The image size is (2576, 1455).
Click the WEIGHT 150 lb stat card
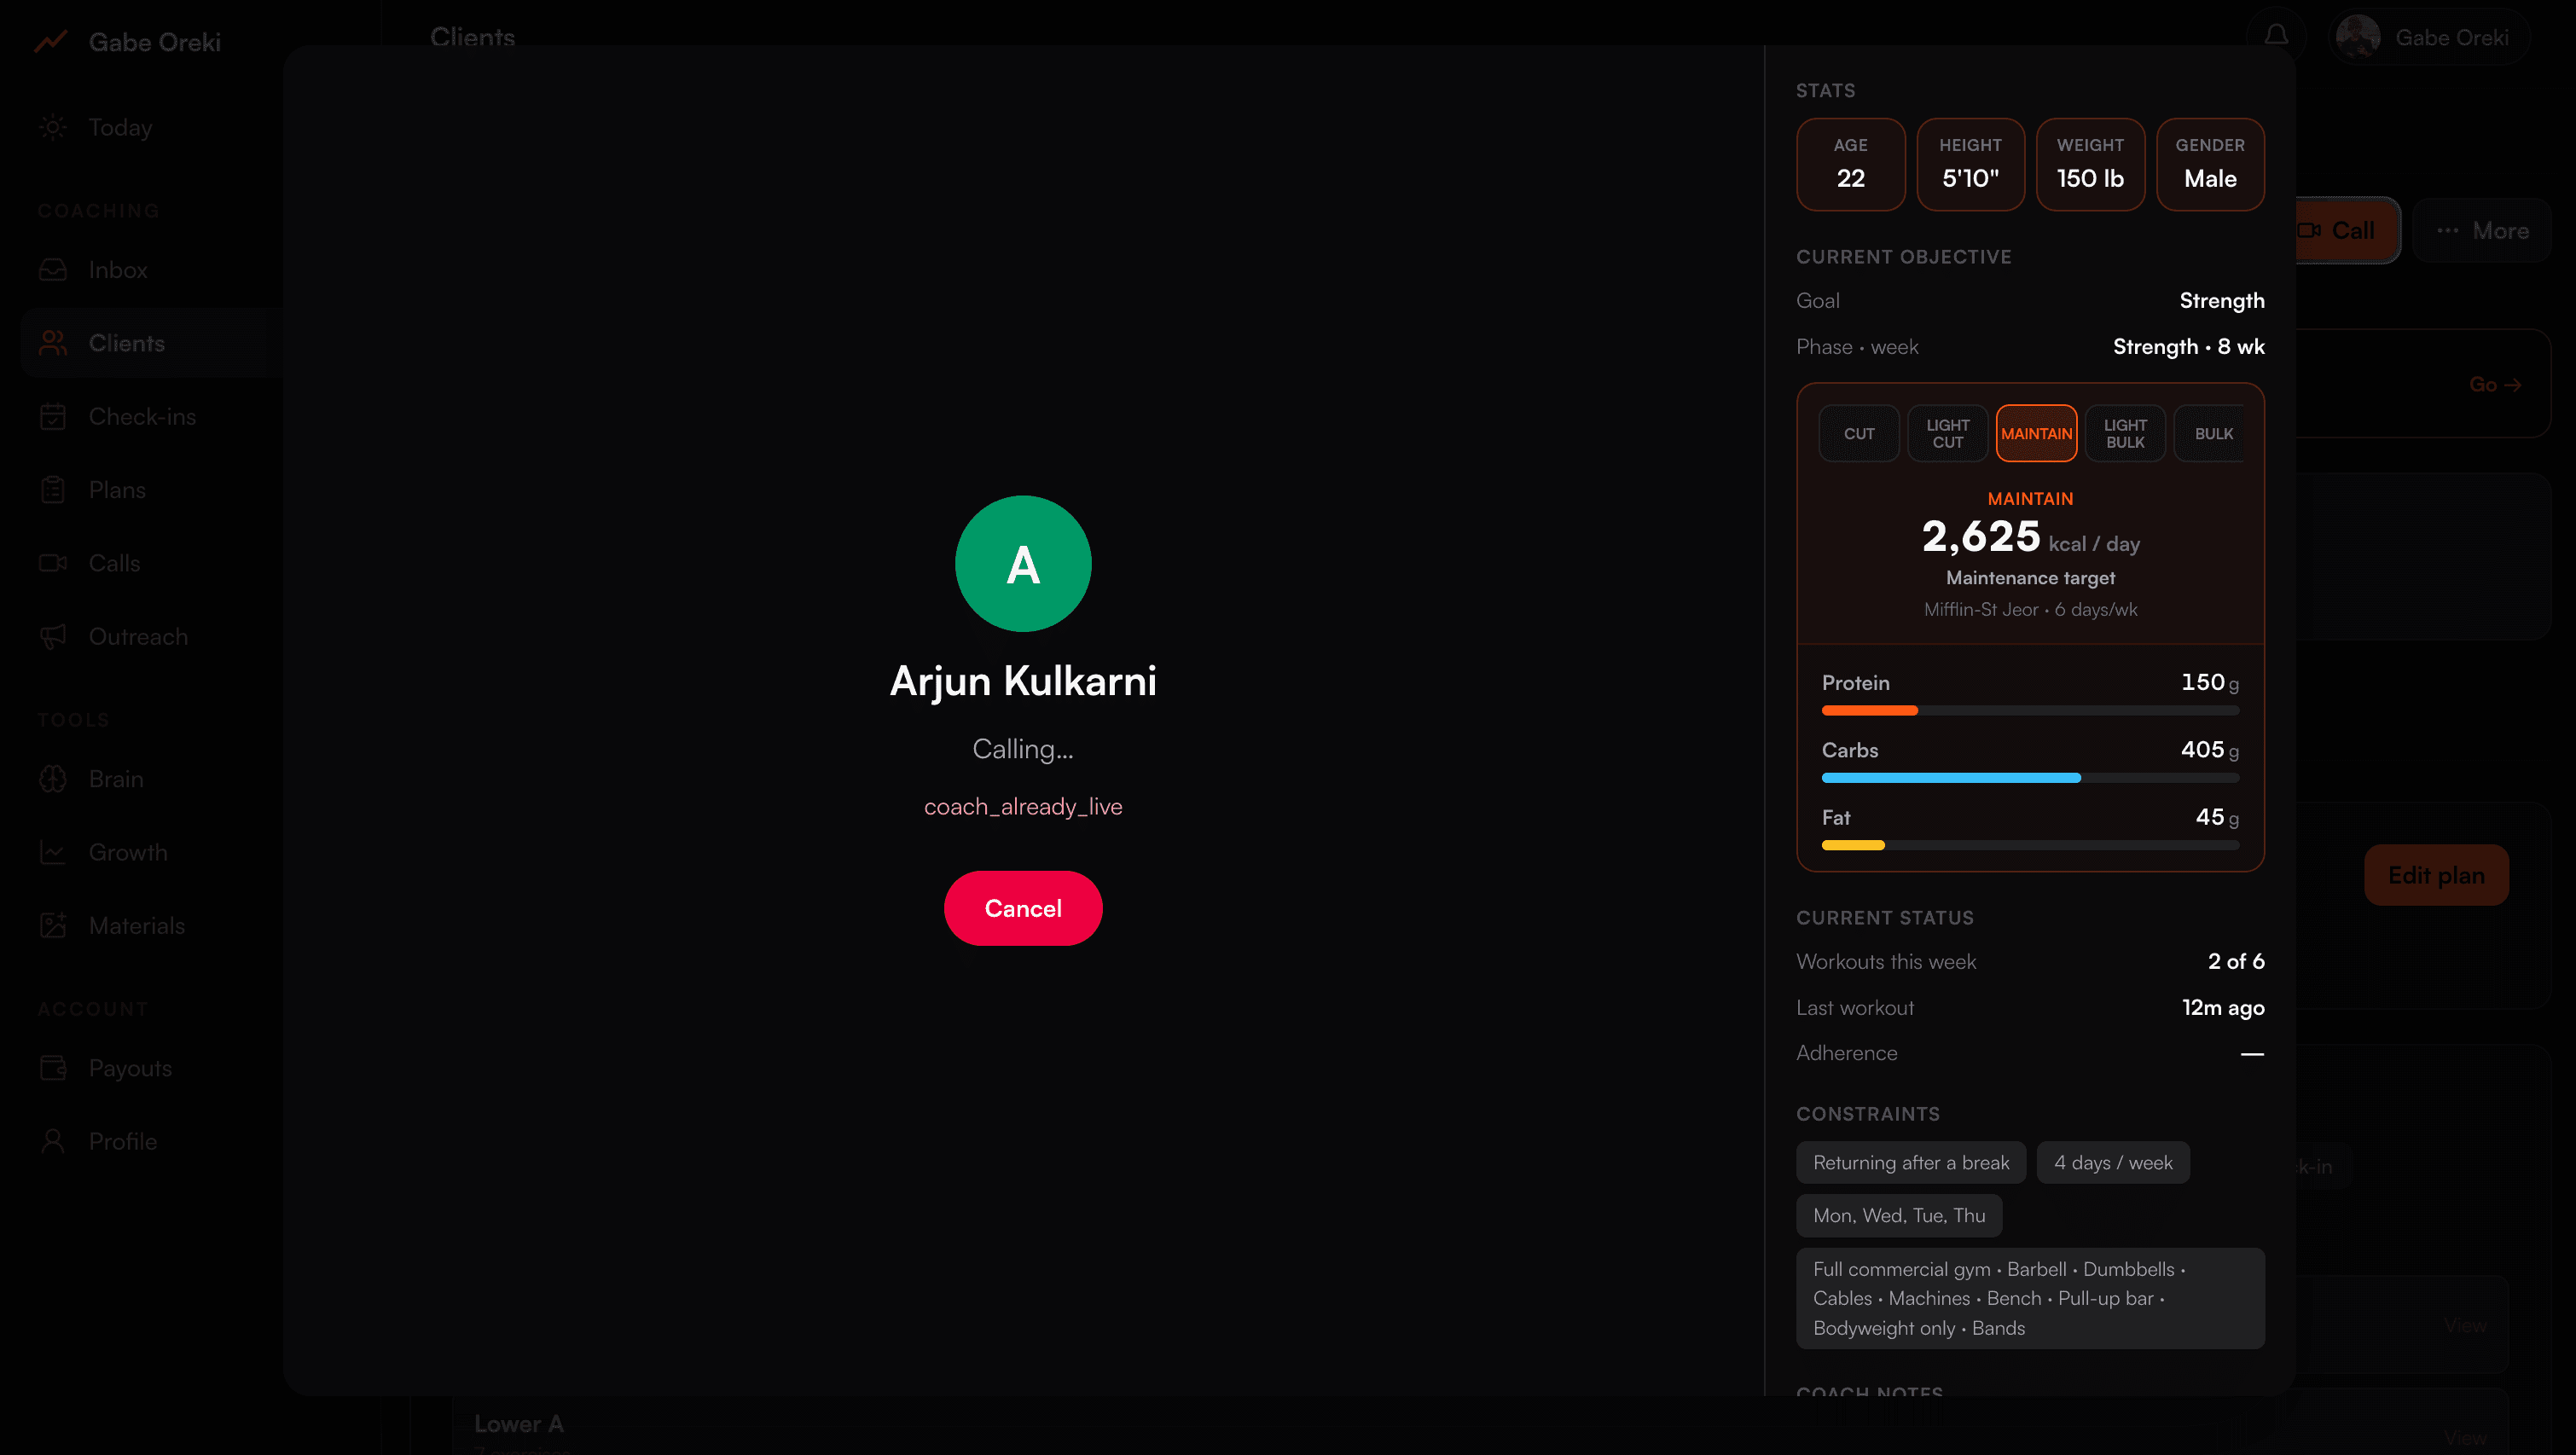click(2090, 164)
